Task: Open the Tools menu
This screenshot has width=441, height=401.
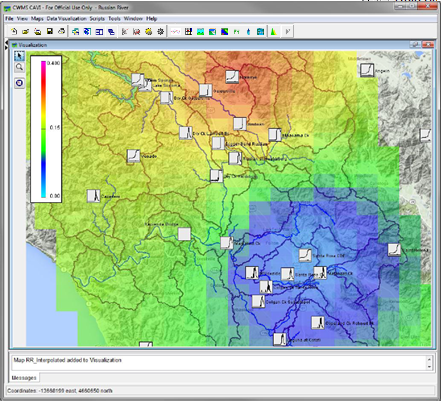Action: coord(114,19)
